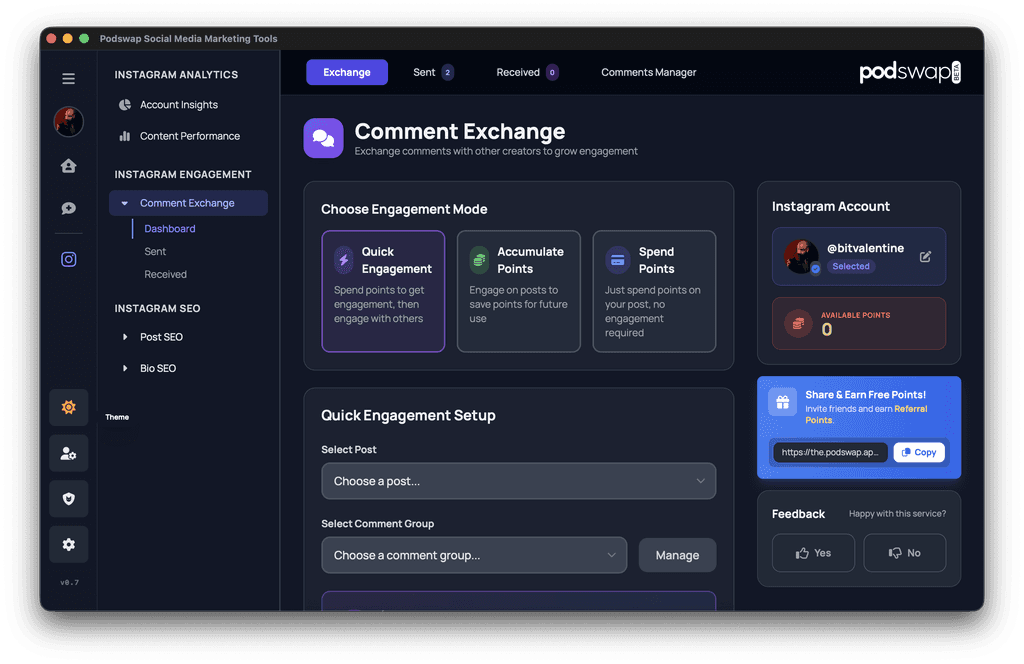Open the Choose a post dropdown

tap(519, 481)
